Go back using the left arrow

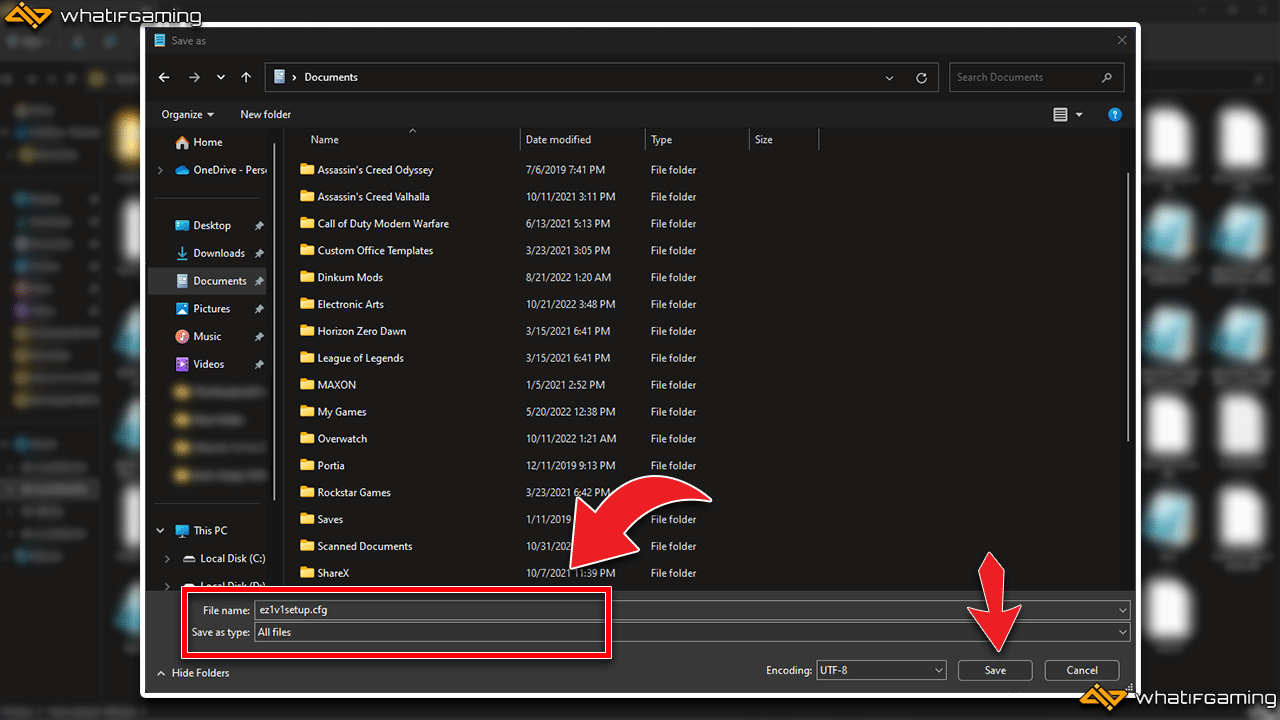click(x=164, y=77)
